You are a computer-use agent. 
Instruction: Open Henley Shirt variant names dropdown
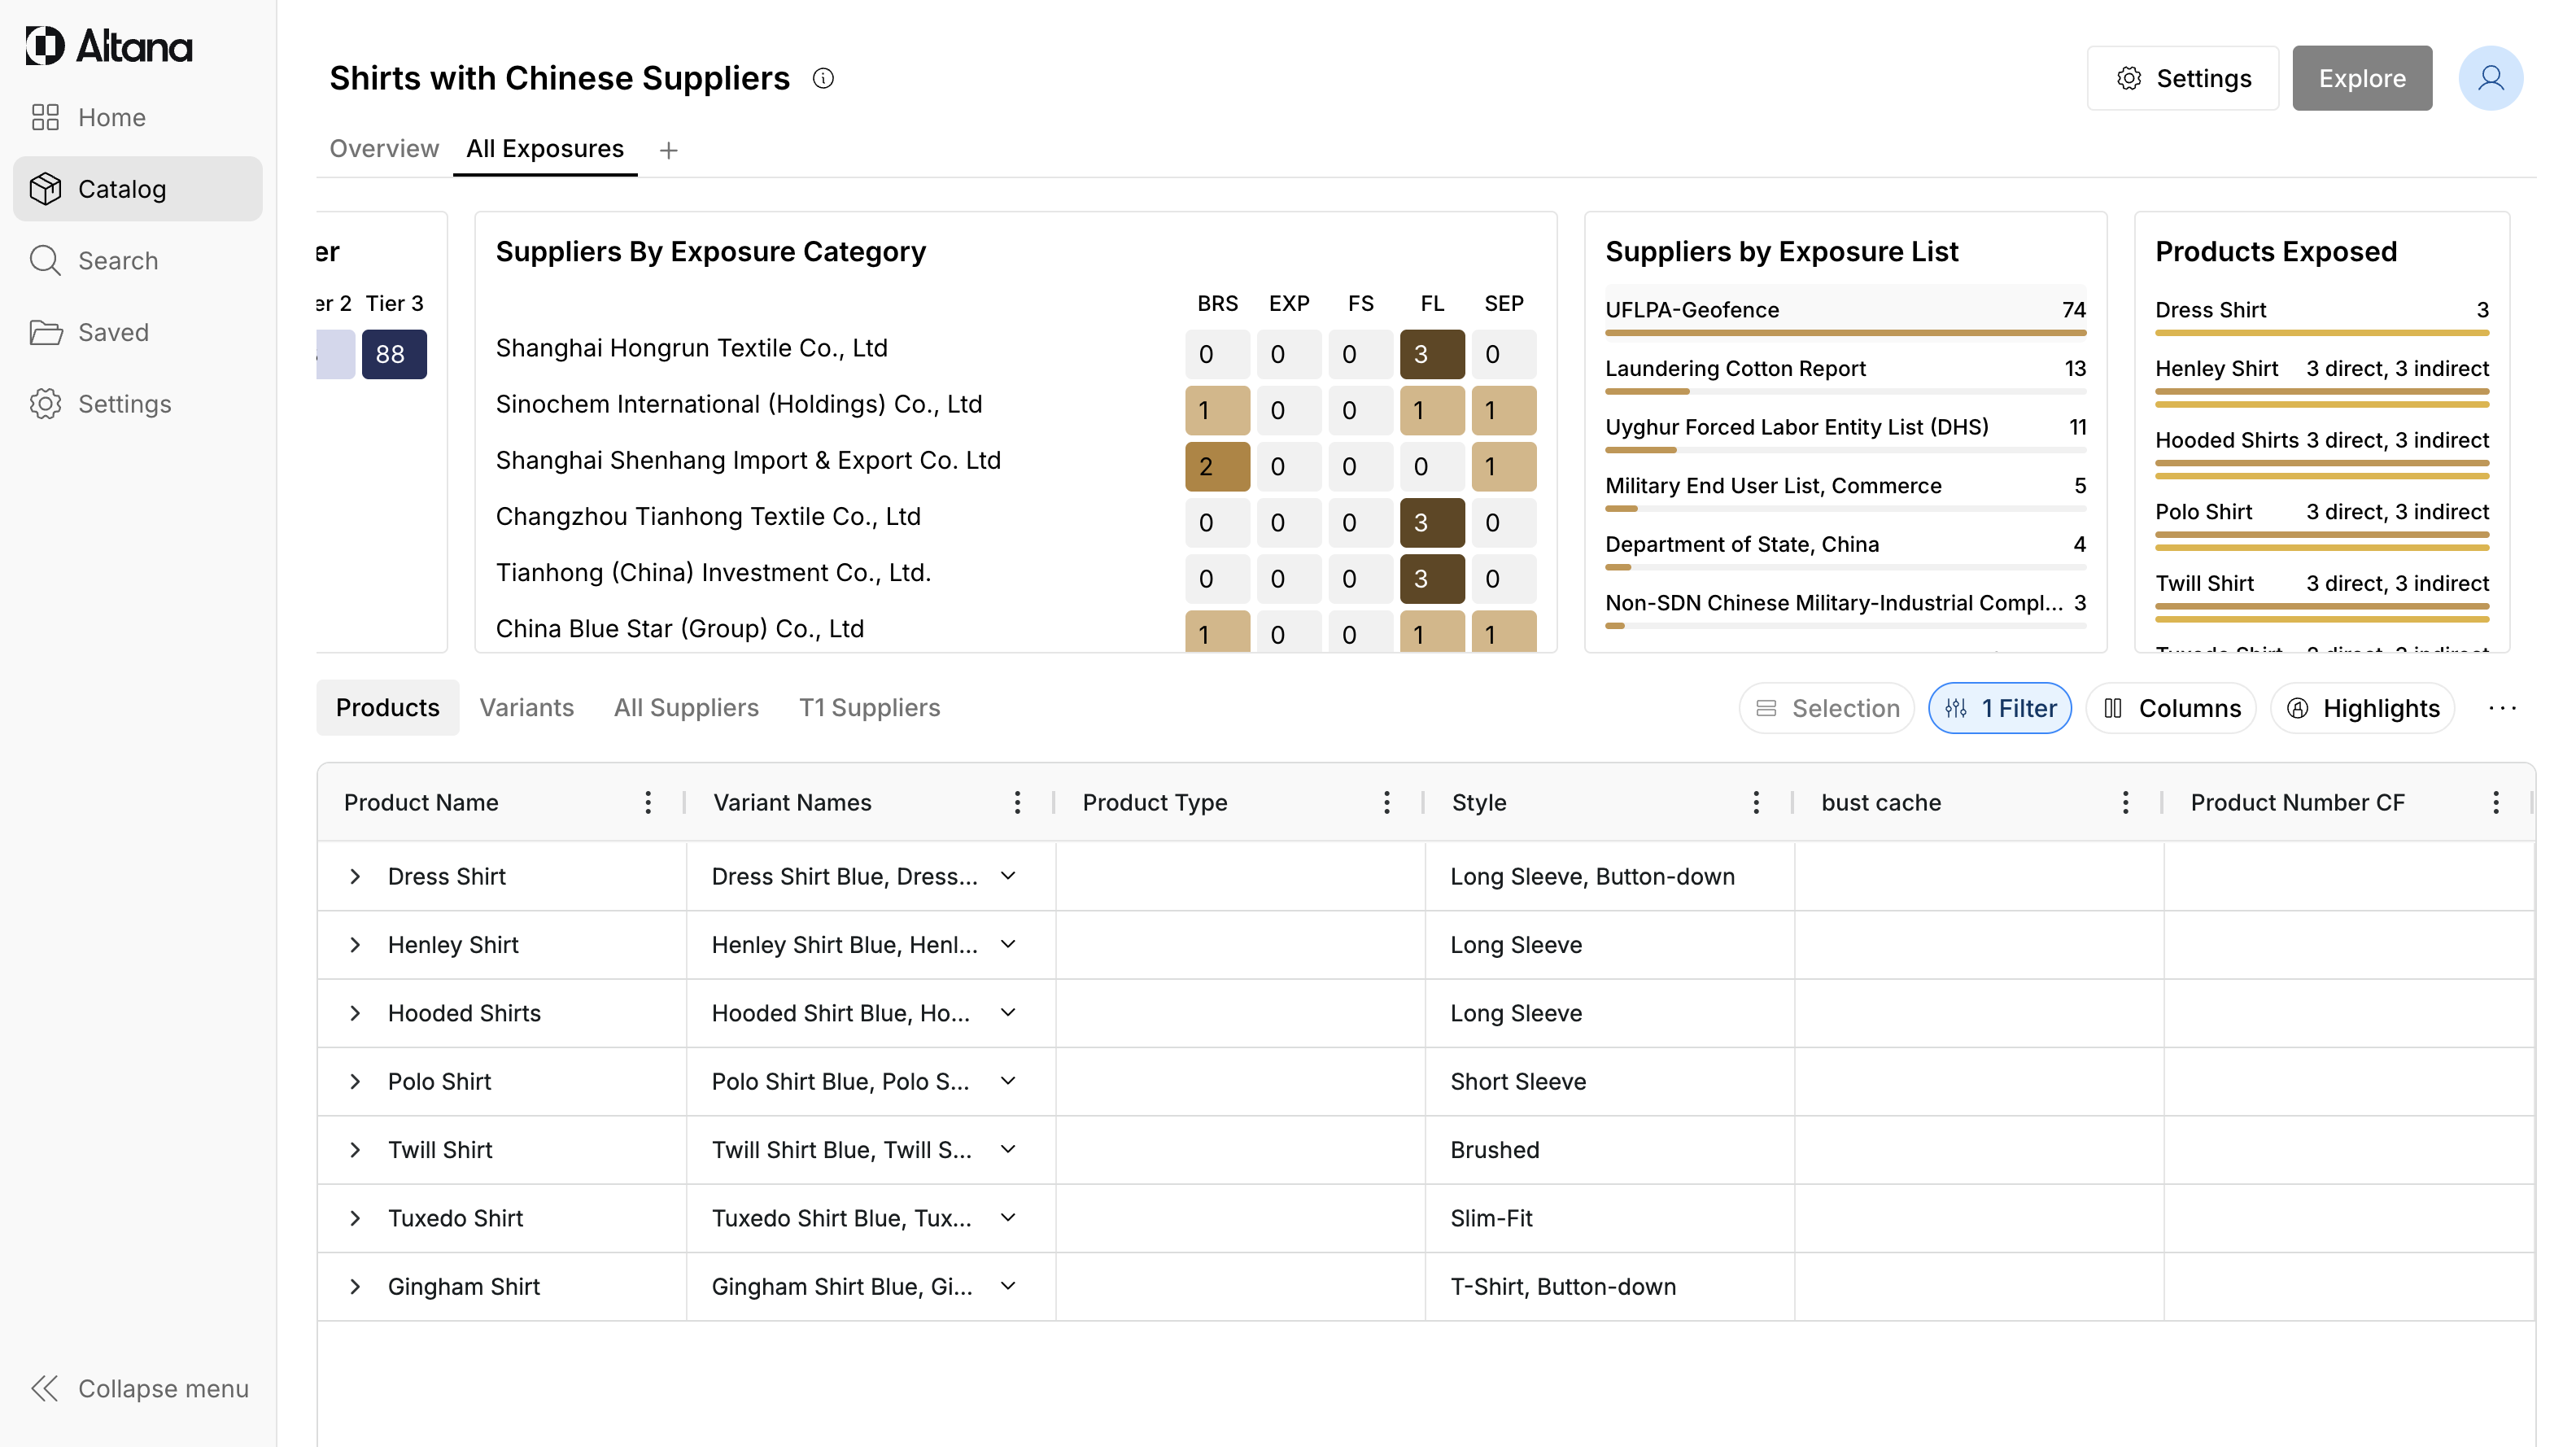[x=1008, y=944]
